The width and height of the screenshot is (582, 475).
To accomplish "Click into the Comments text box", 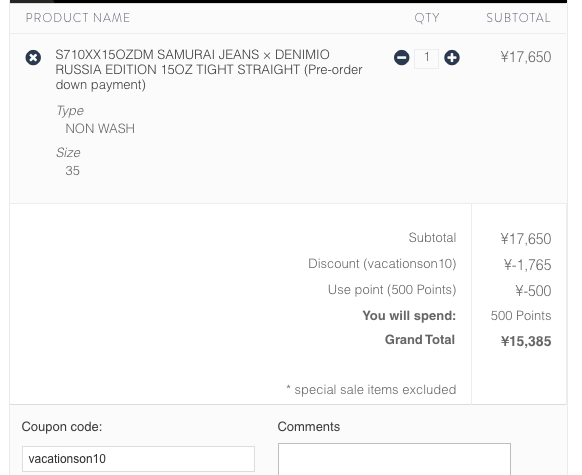I will [x=394, y=459].
